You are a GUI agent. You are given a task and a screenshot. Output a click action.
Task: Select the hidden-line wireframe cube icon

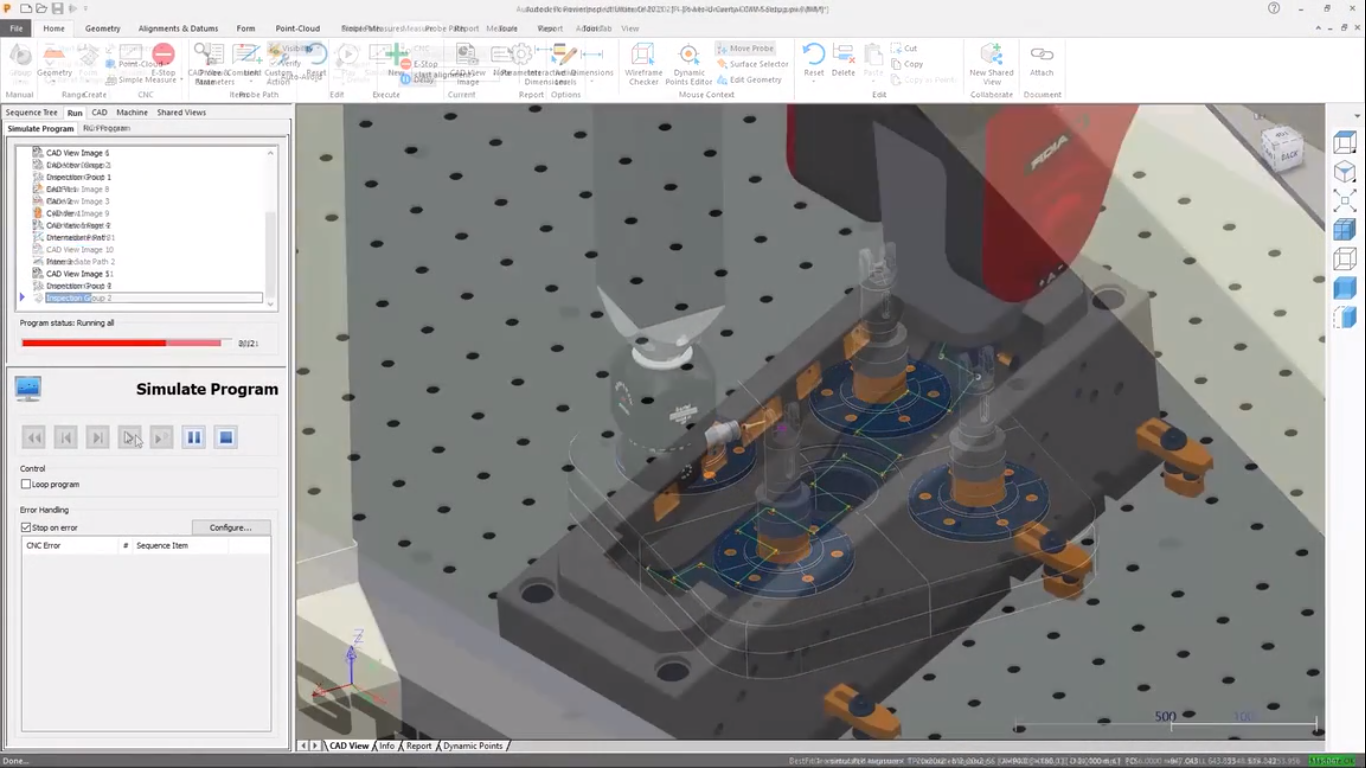(1345, 260)
